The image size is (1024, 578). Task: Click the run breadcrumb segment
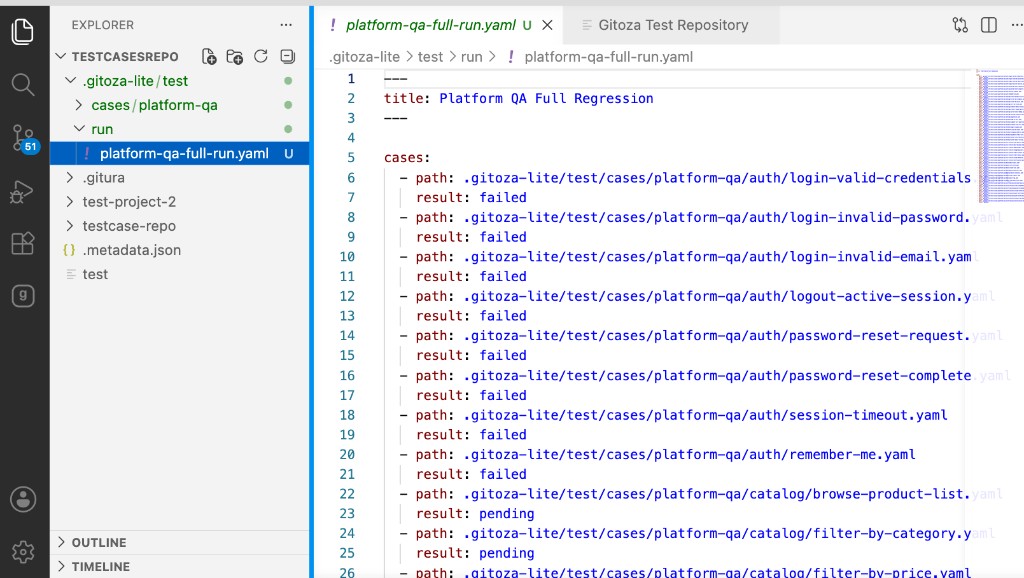point(472,57)
